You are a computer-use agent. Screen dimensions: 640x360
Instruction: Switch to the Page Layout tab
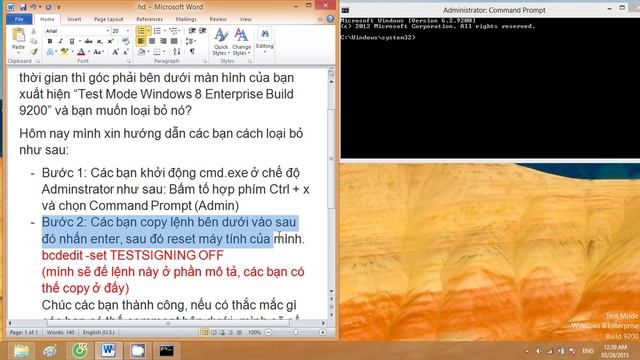[x=109, y=19]
